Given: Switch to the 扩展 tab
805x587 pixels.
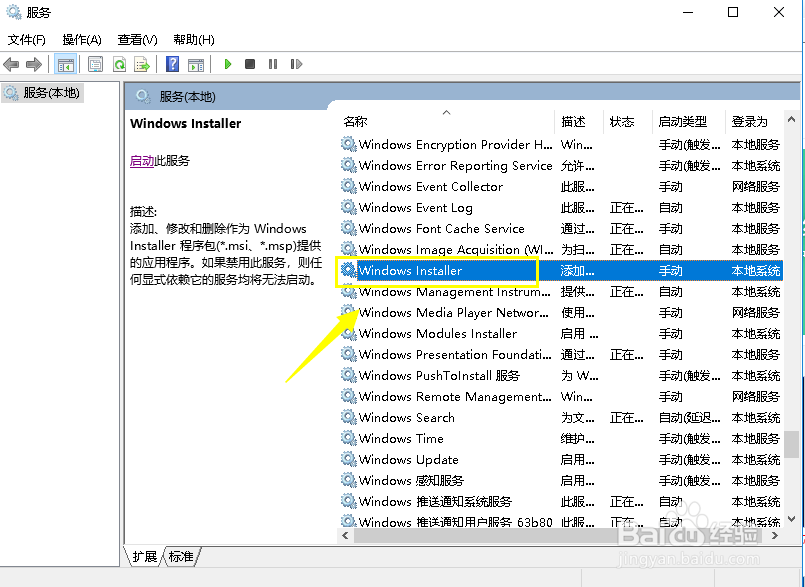Looking at the screenshot, I should (x=143, y=558).
